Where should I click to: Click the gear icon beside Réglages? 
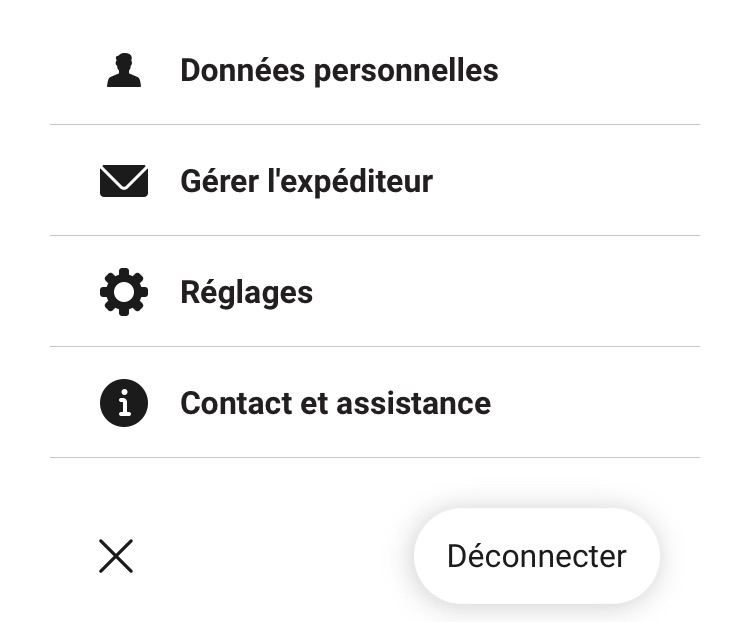[x=124, y=292]
